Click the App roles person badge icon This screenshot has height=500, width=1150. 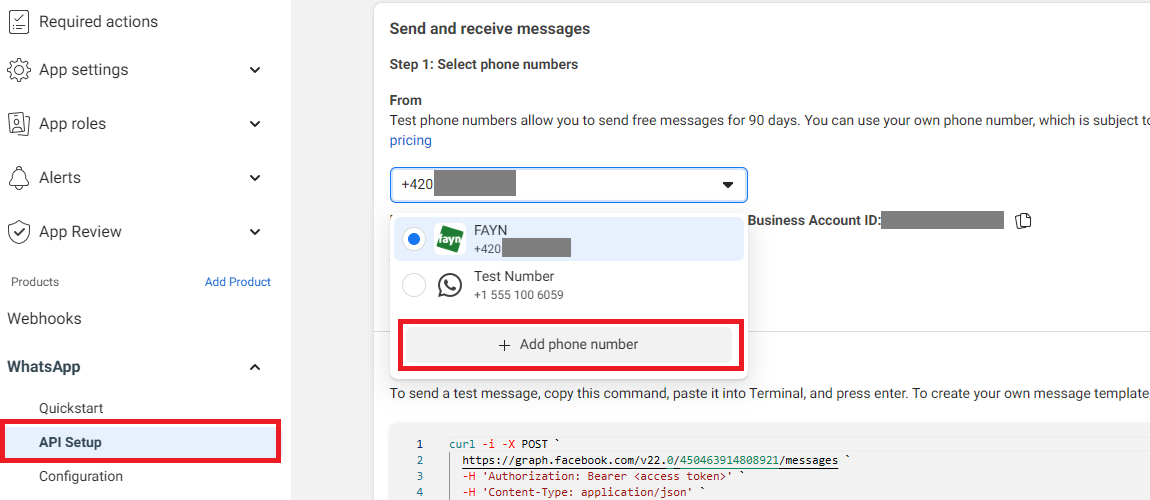click(18, 124)
